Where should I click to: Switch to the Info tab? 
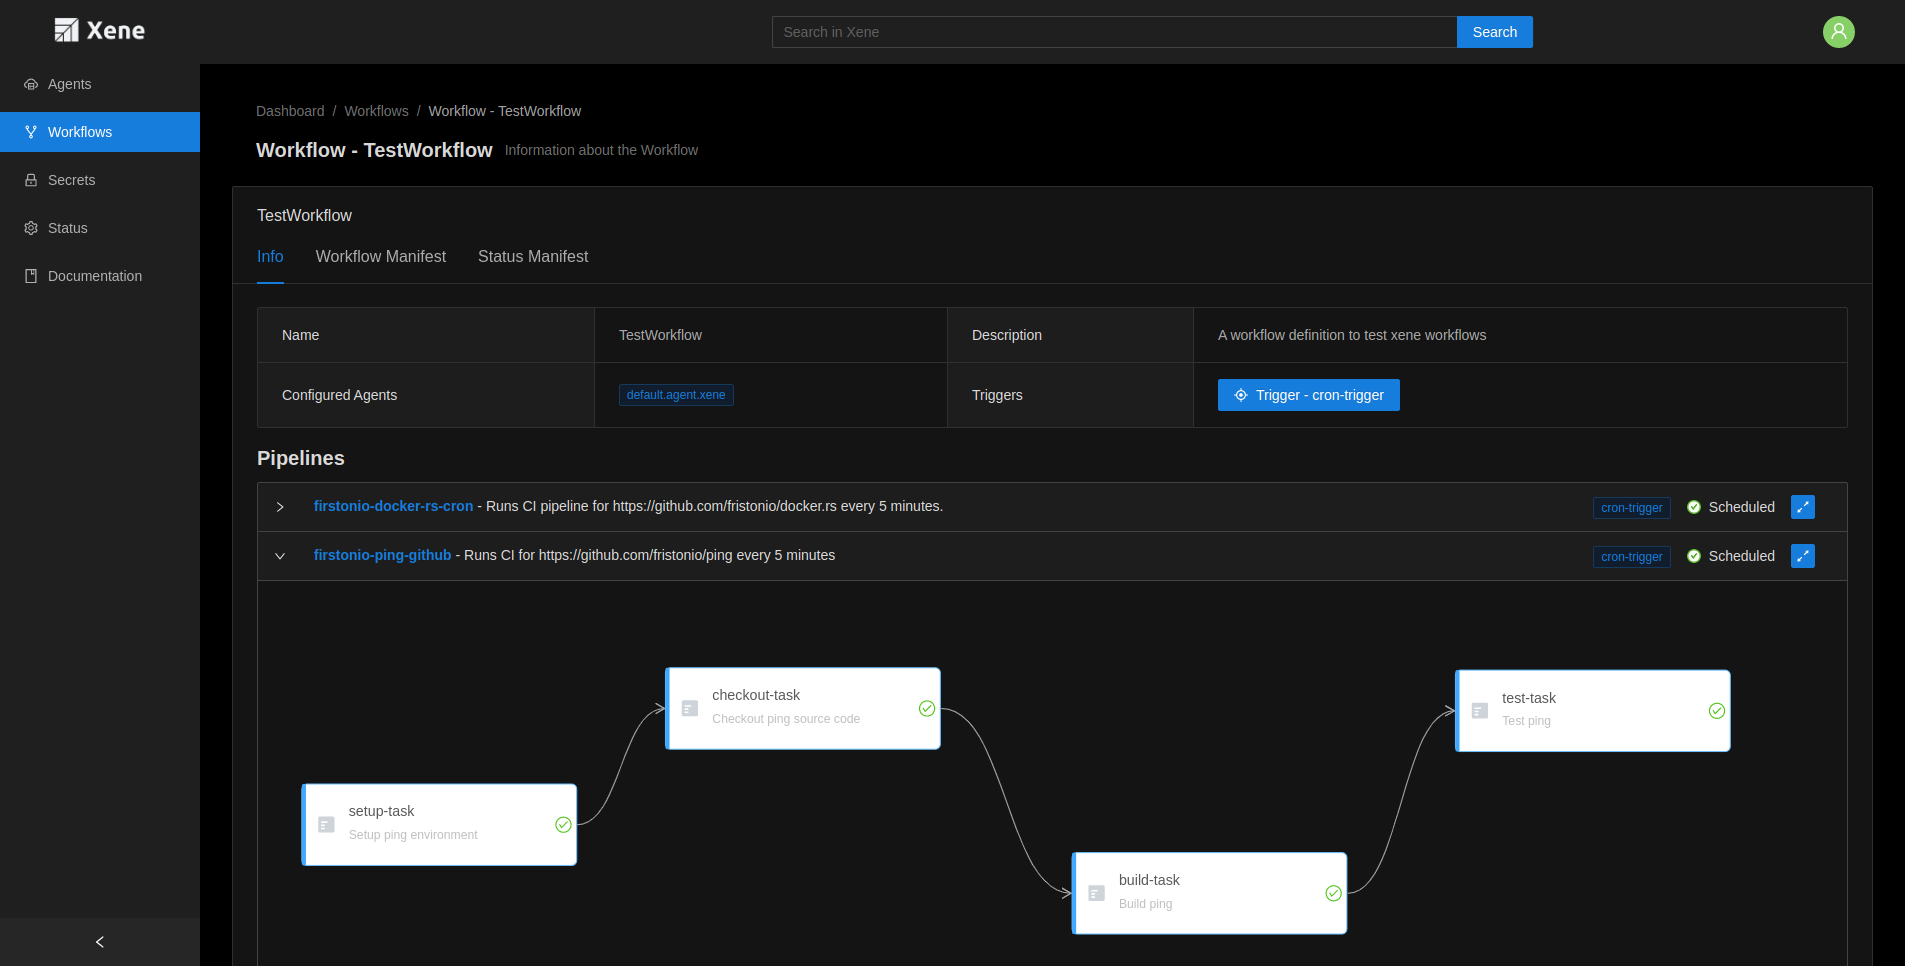(x=270, y=257)
